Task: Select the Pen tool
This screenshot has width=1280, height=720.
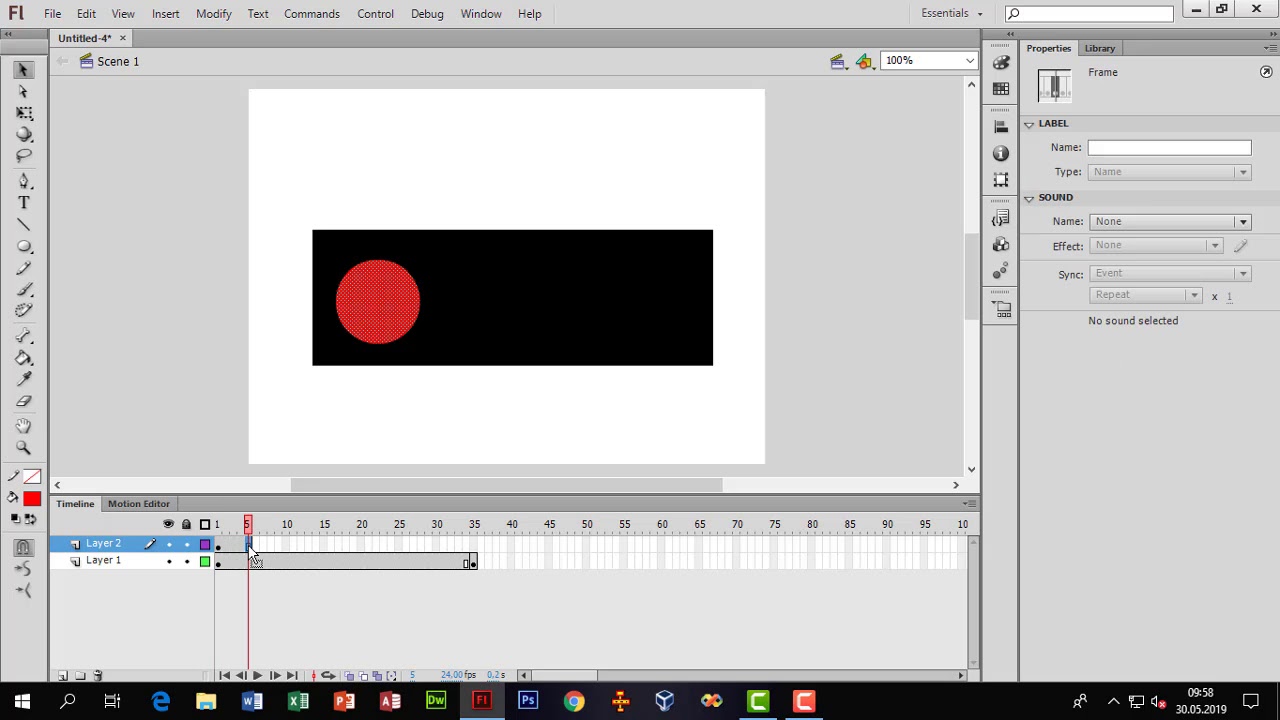Action: [x=24, y=181]
